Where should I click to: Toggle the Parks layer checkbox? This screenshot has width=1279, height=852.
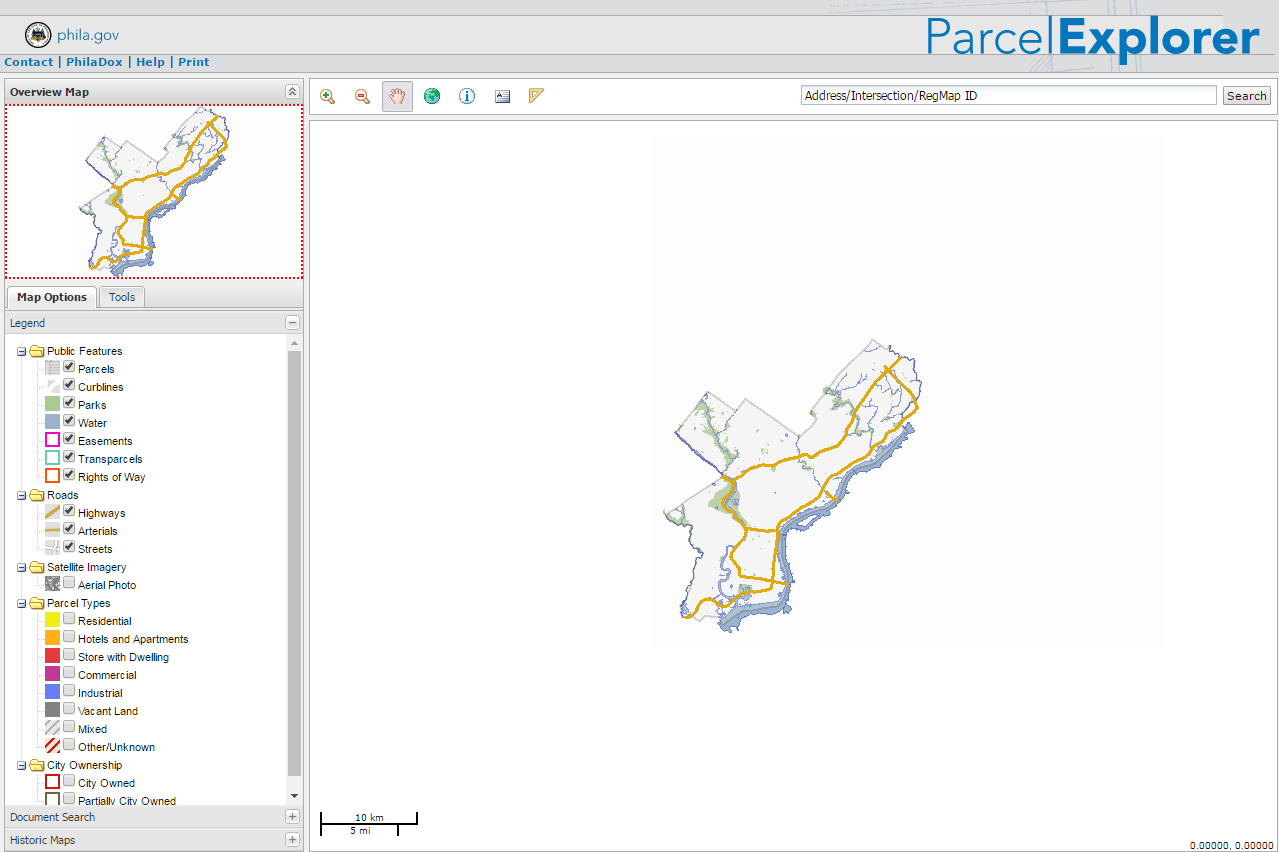pos(69,403)
